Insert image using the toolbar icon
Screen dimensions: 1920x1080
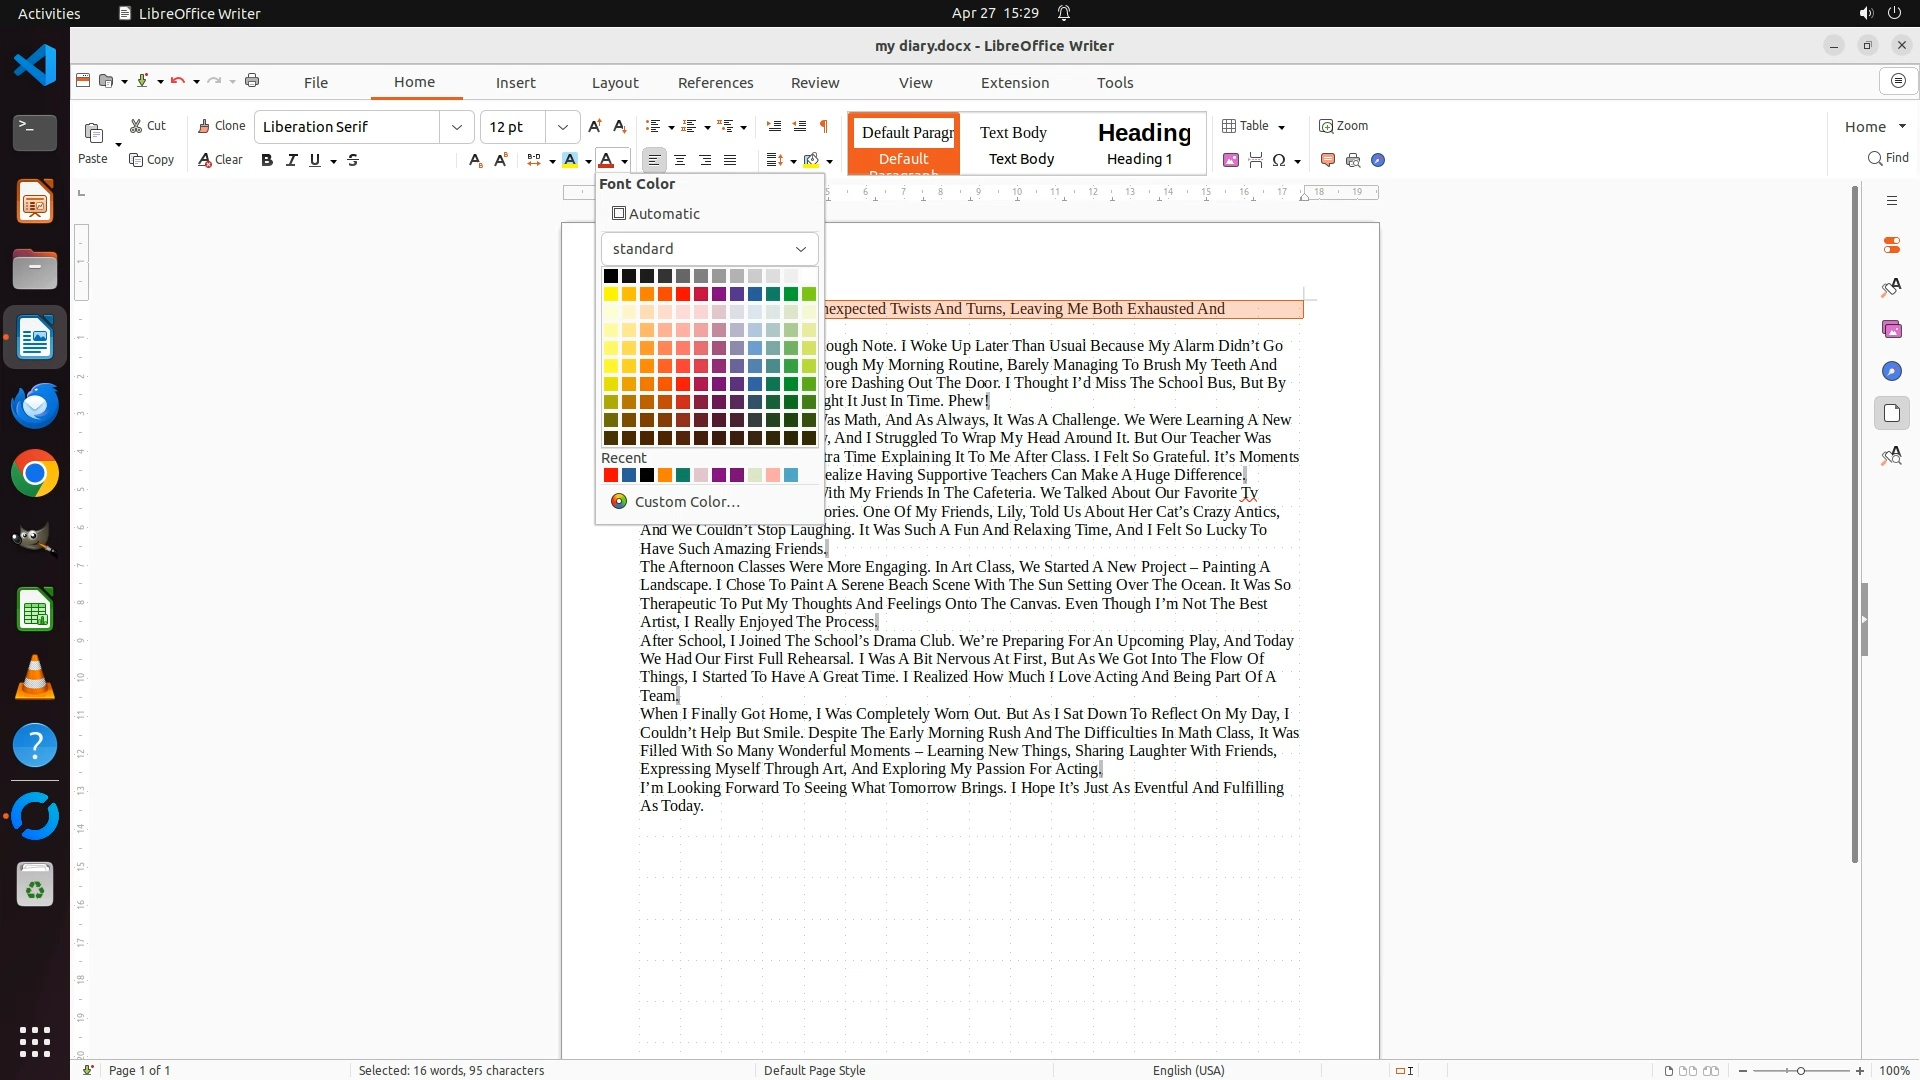point(1231,160)
